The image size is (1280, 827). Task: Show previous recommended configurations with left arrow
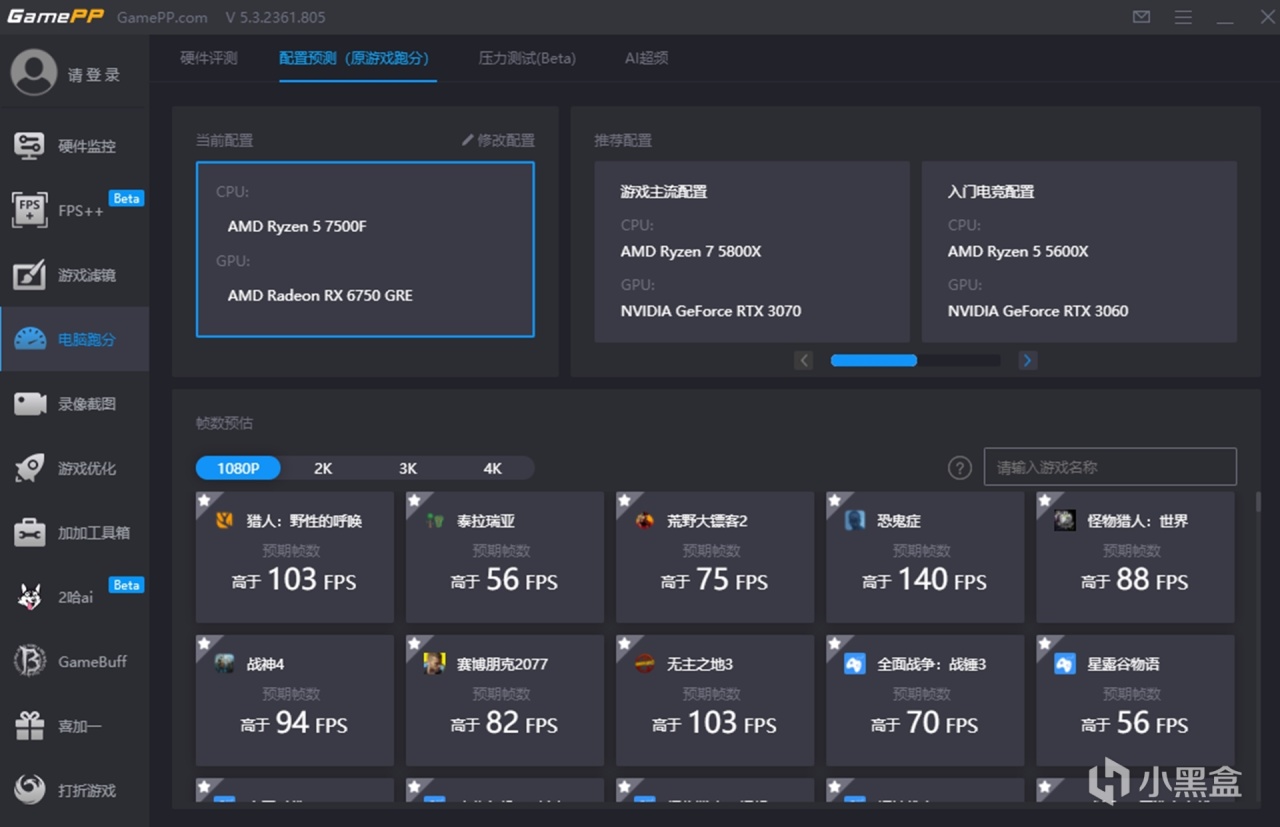point(804,360)
